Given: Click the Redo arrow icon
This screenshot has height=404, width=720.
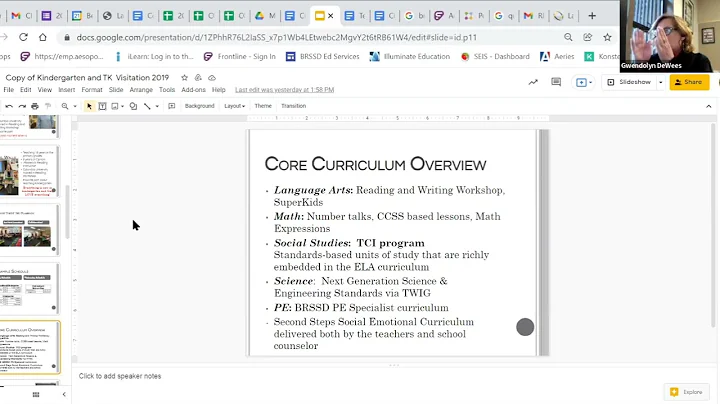Looking at the screenshot, I should [x=22, y=106].
